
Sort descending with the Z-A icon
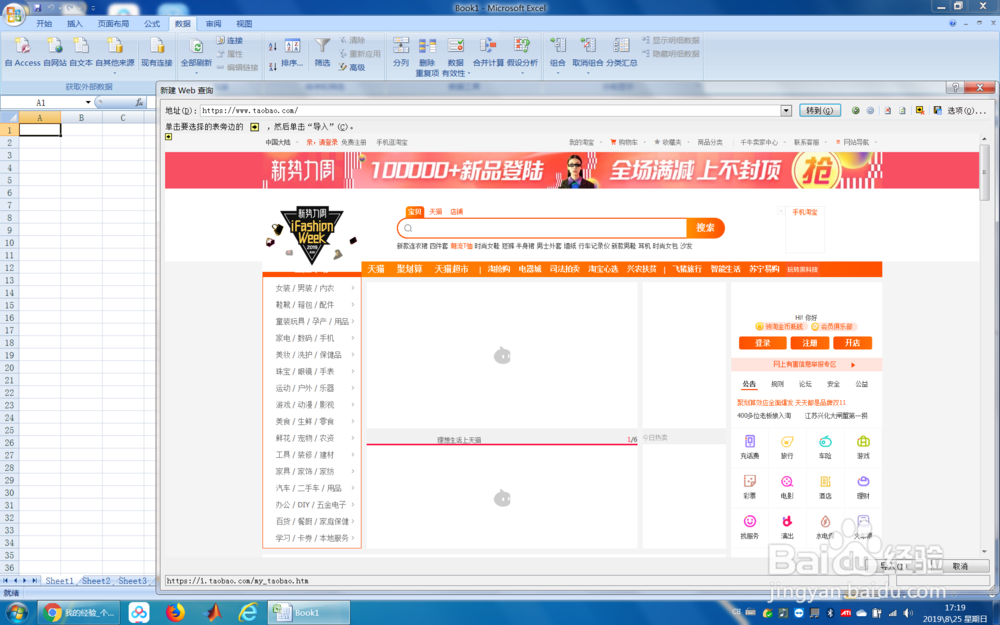(273, 66)
